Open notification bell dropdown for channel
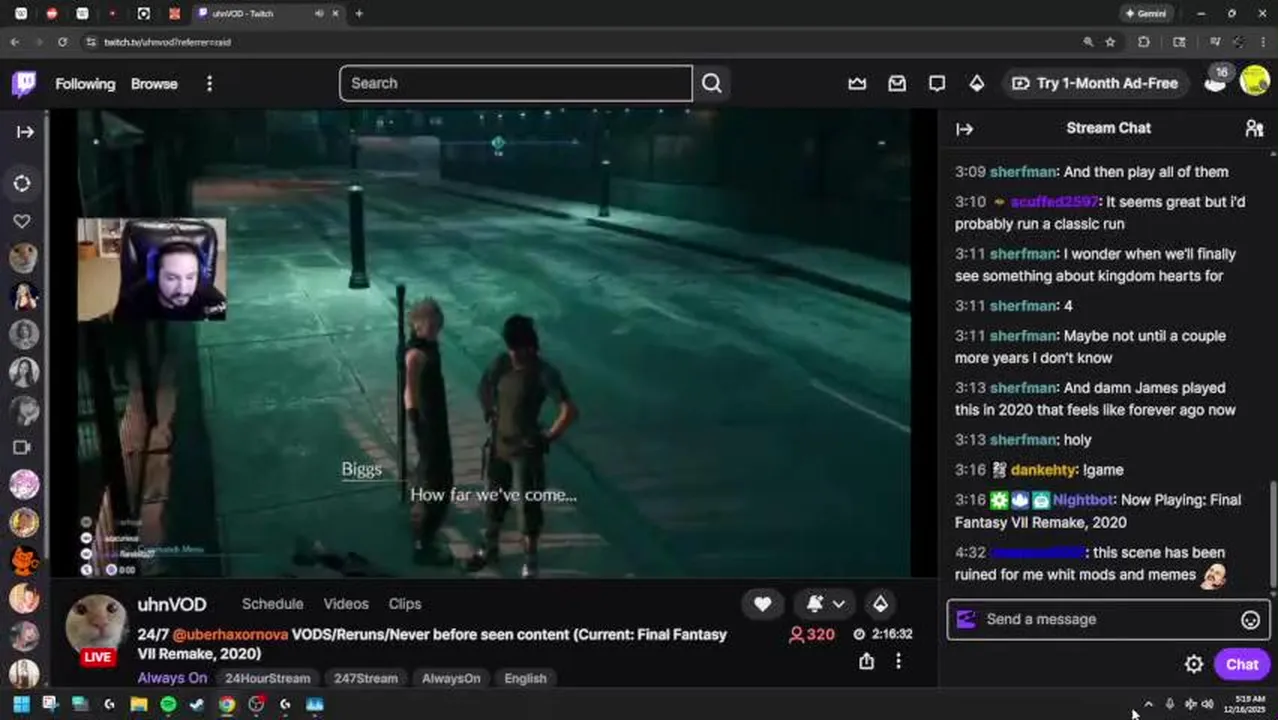1278x720 pixels. click(826, 604)
